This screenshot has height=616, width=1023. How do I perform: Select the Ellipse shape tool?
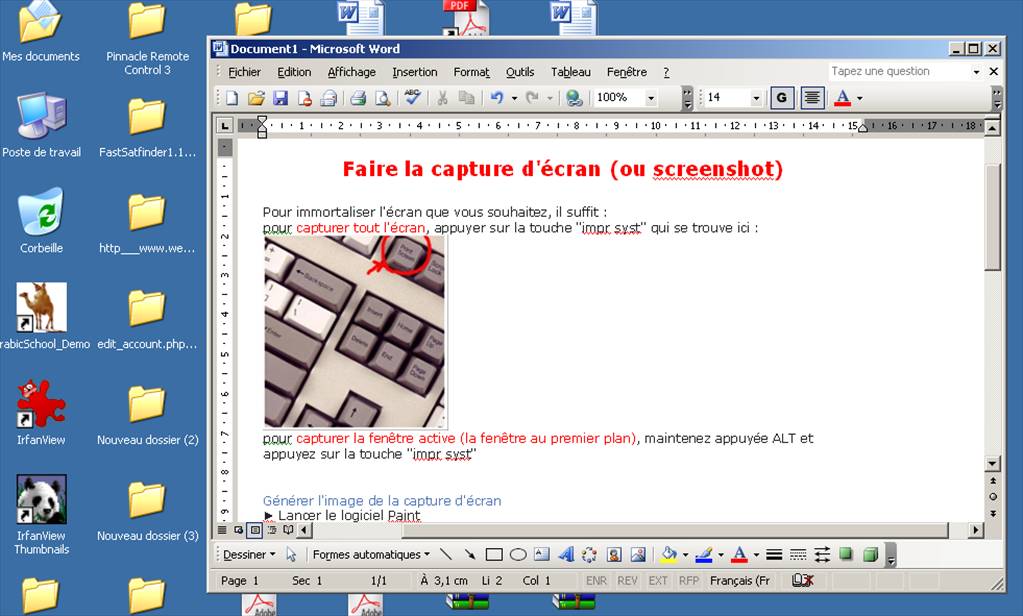pyautogui.click(x=518, y=555)
